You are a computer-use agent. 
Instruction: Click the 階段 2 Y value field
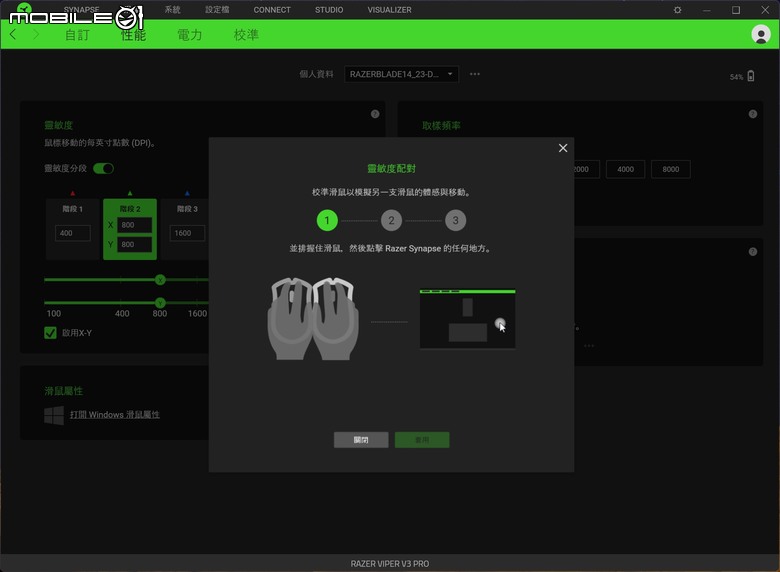click(x=135, y=244)
